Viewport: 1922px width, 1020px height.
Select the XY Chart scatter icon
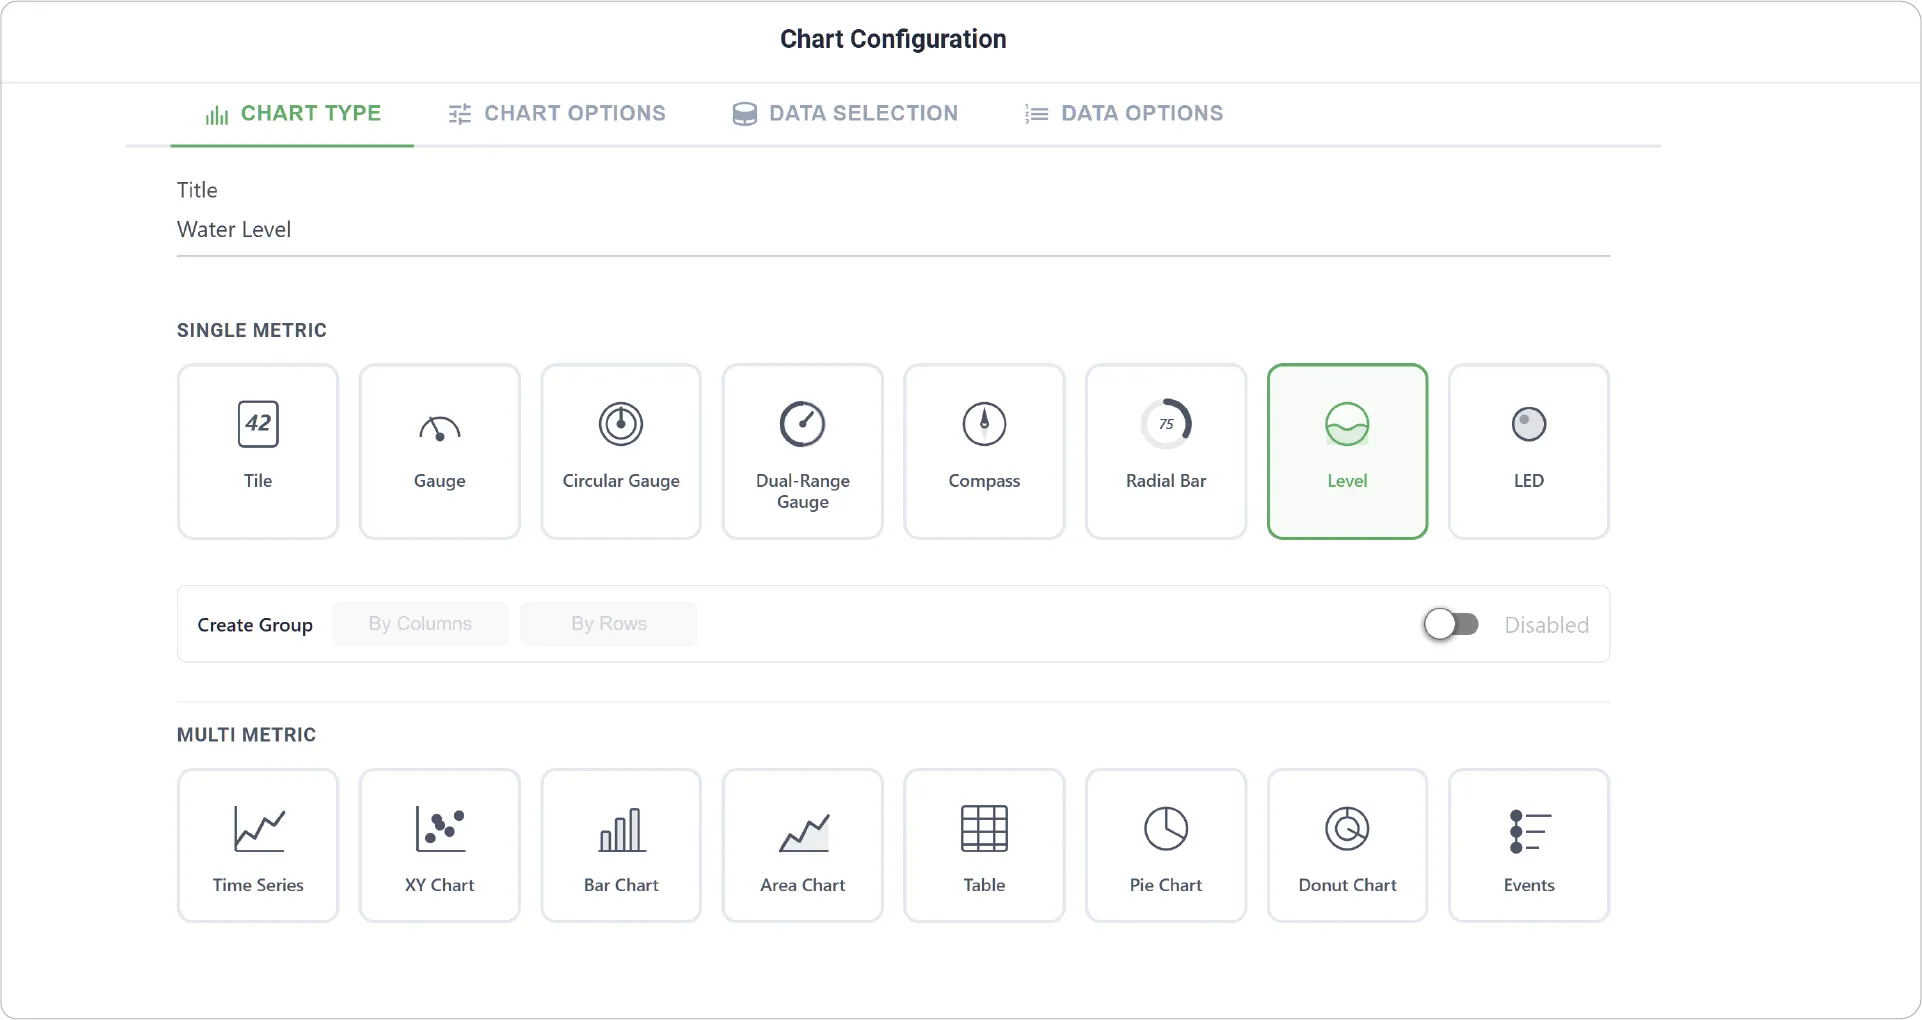click(x=440, y=845)
